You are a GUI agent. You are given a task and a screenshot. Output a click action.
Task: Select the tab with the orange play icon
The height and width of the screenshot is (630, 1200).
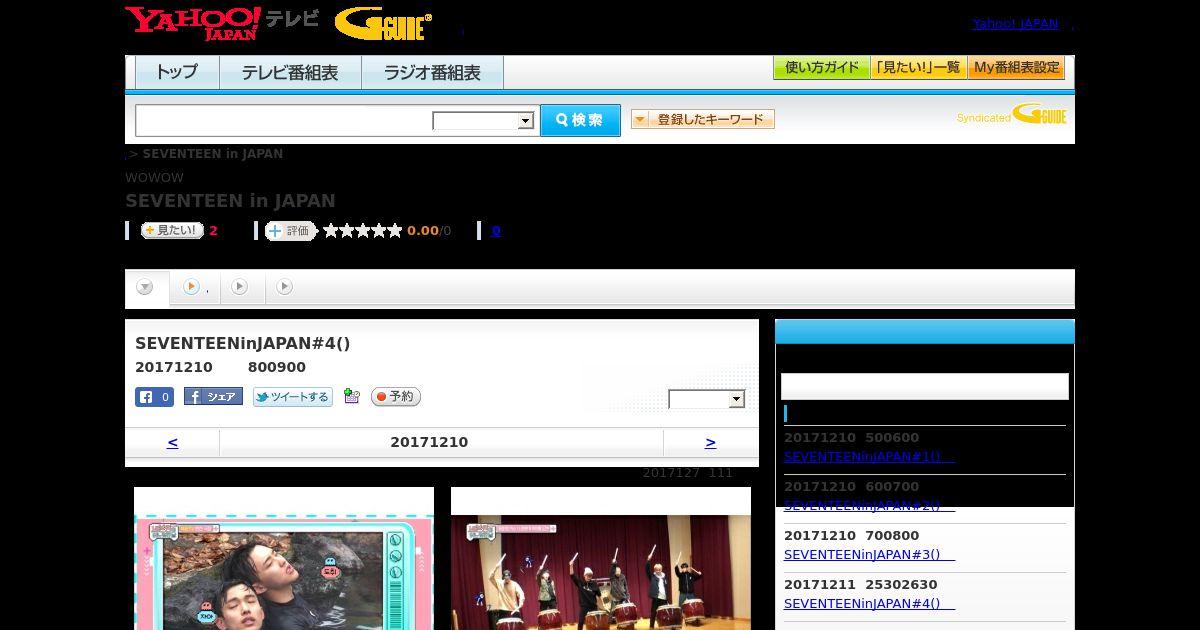click(x=192, y=287)
